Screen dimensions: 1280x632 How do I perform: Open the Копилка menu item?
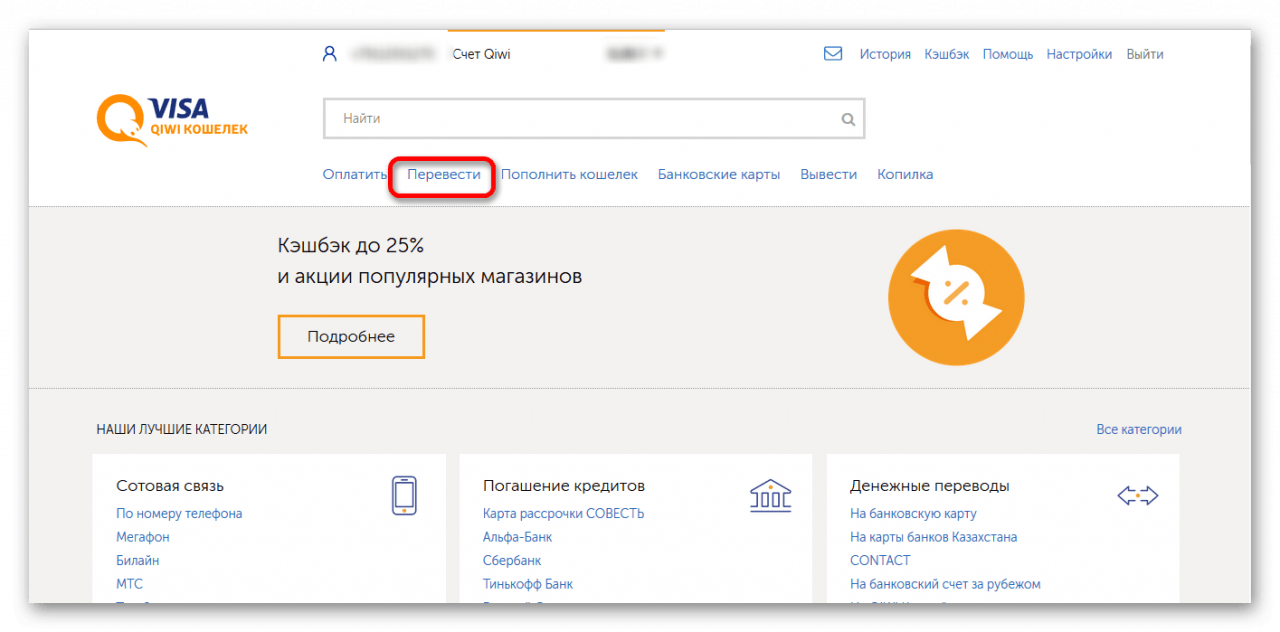(x=905, y=174)
